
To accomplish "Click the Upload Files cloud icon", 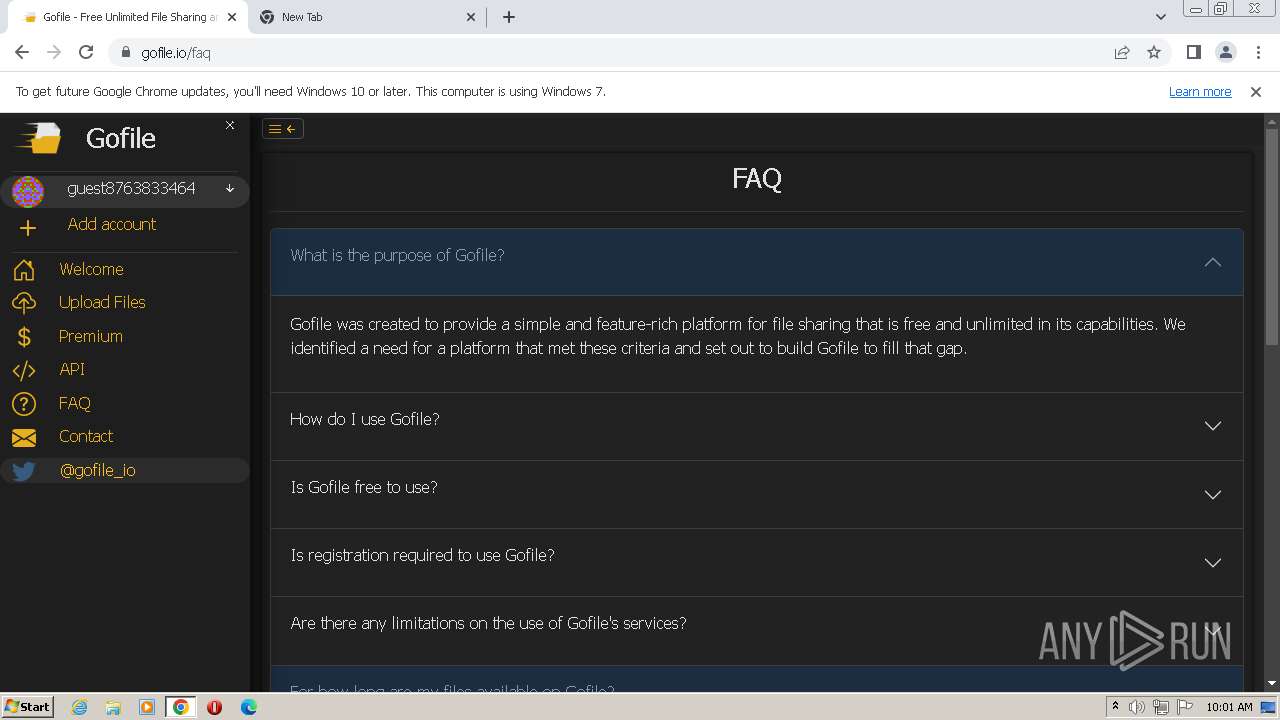I will click(x=24, y=303).
